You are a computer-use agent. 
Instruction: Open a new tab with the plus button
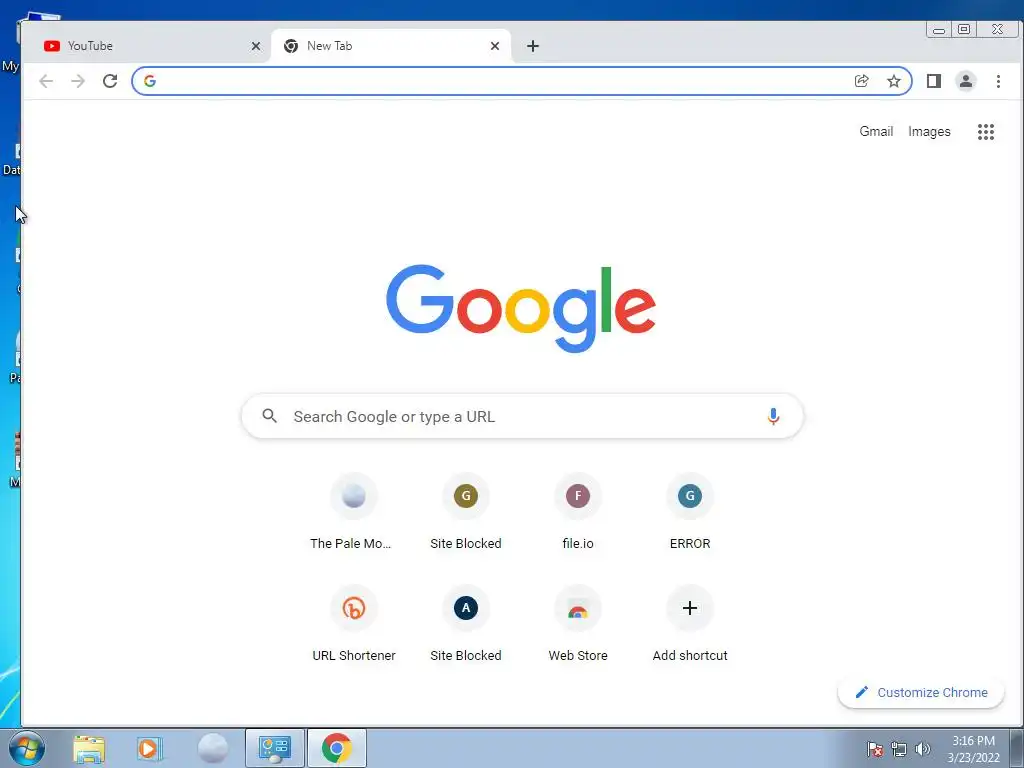[x=533, y=46]
